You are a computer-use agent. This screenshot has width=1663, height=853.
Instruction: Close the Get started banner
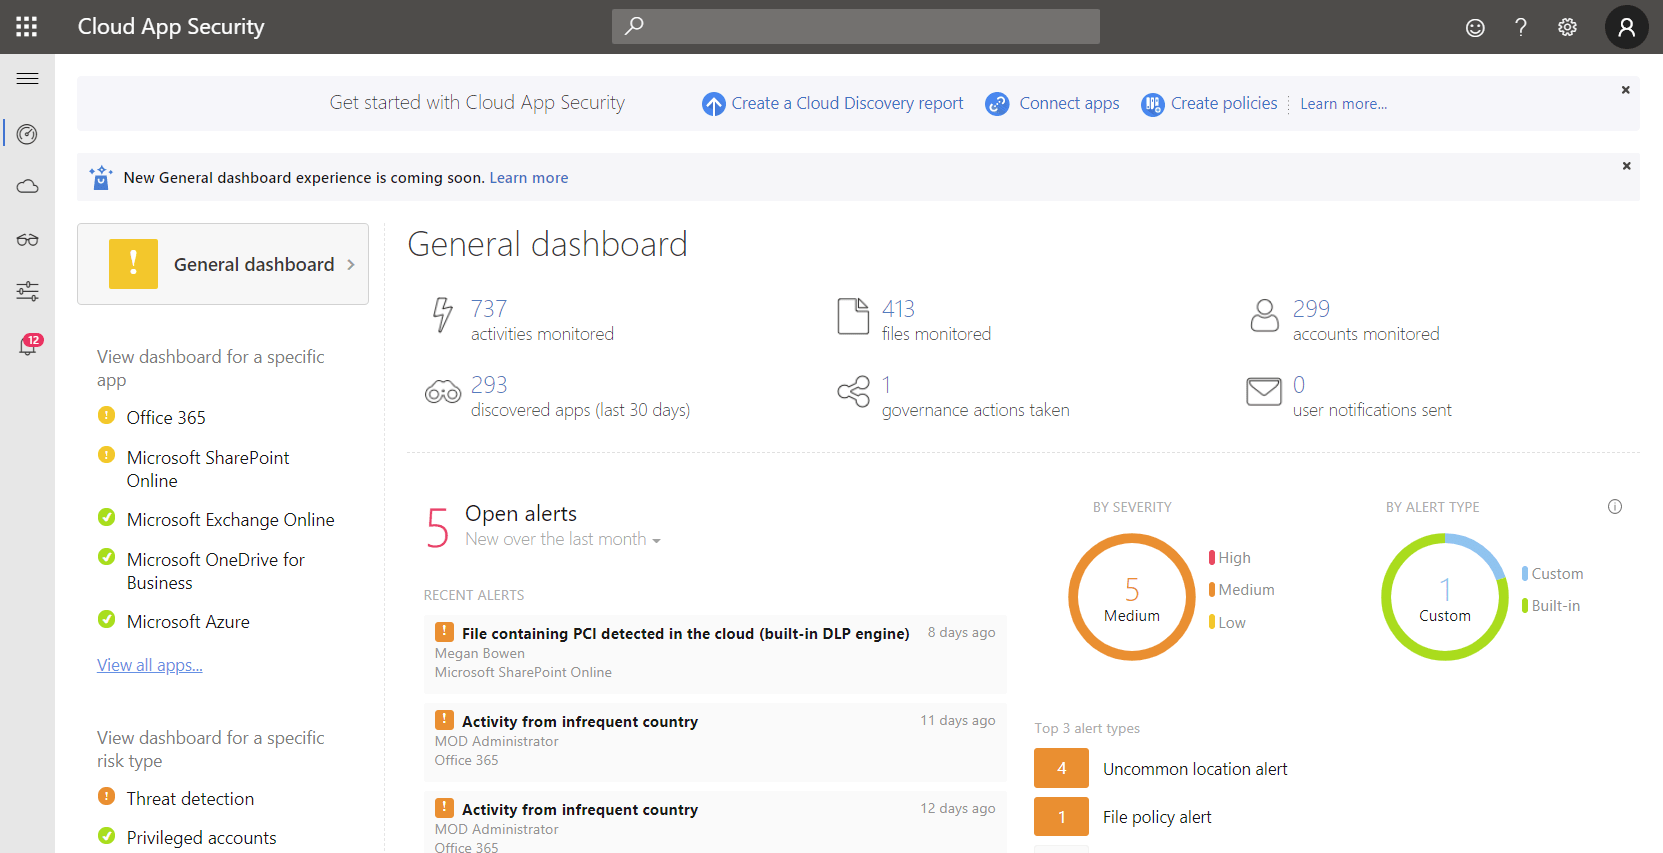pyautogui.click(x=1626, y=90)
